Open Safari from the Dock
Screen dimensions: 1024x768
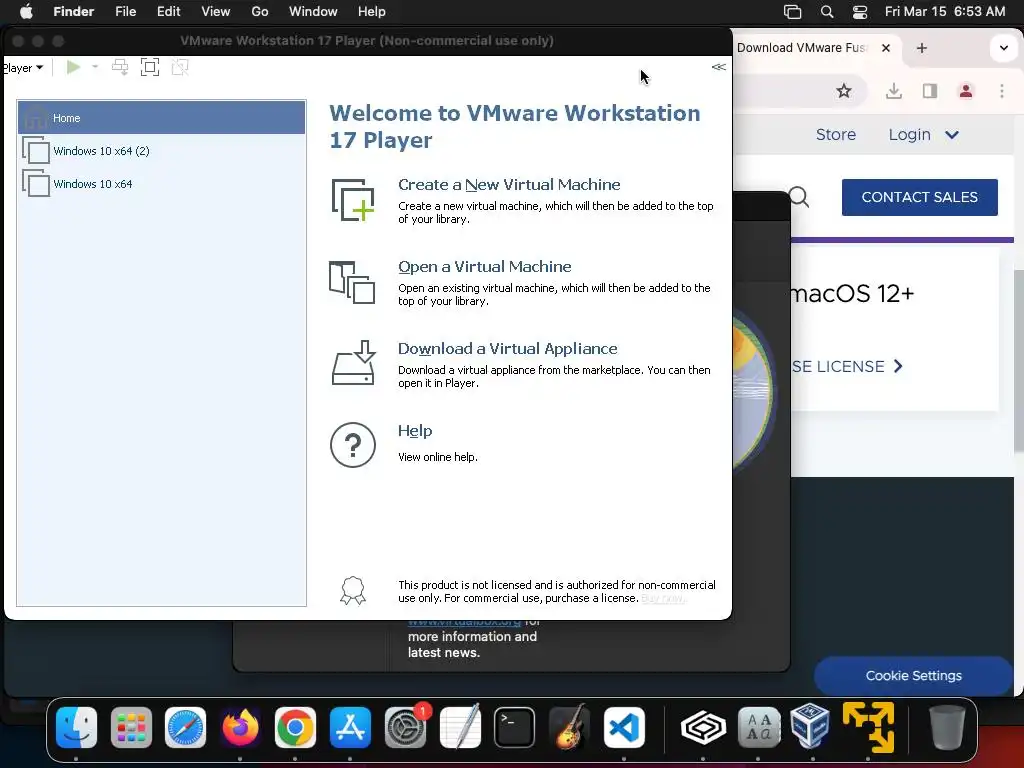pos(185,728)
